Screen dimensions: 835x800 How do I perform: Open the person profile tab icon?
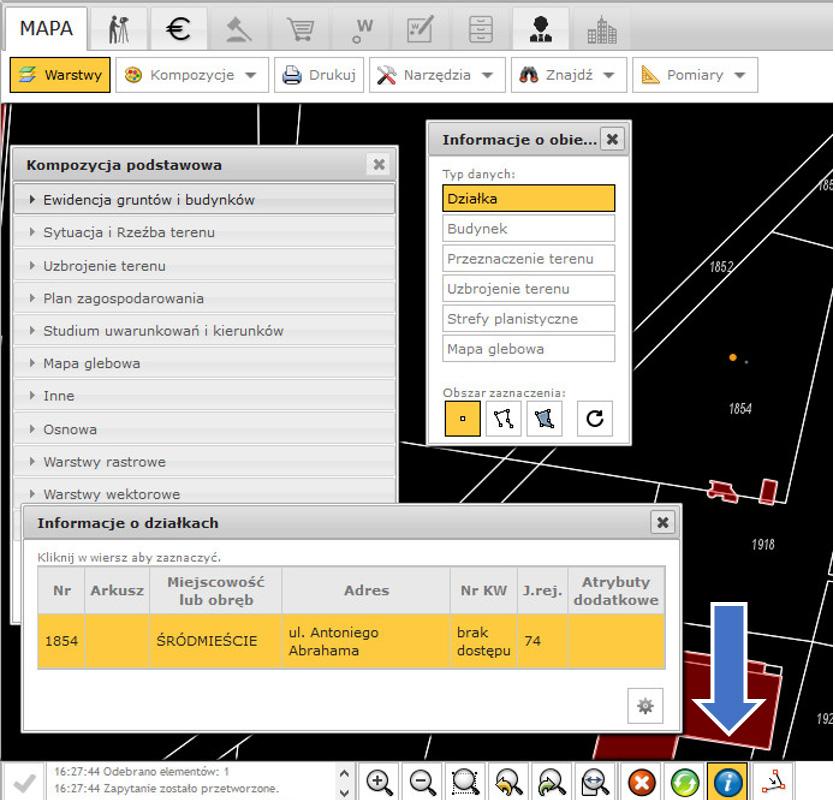541,29
